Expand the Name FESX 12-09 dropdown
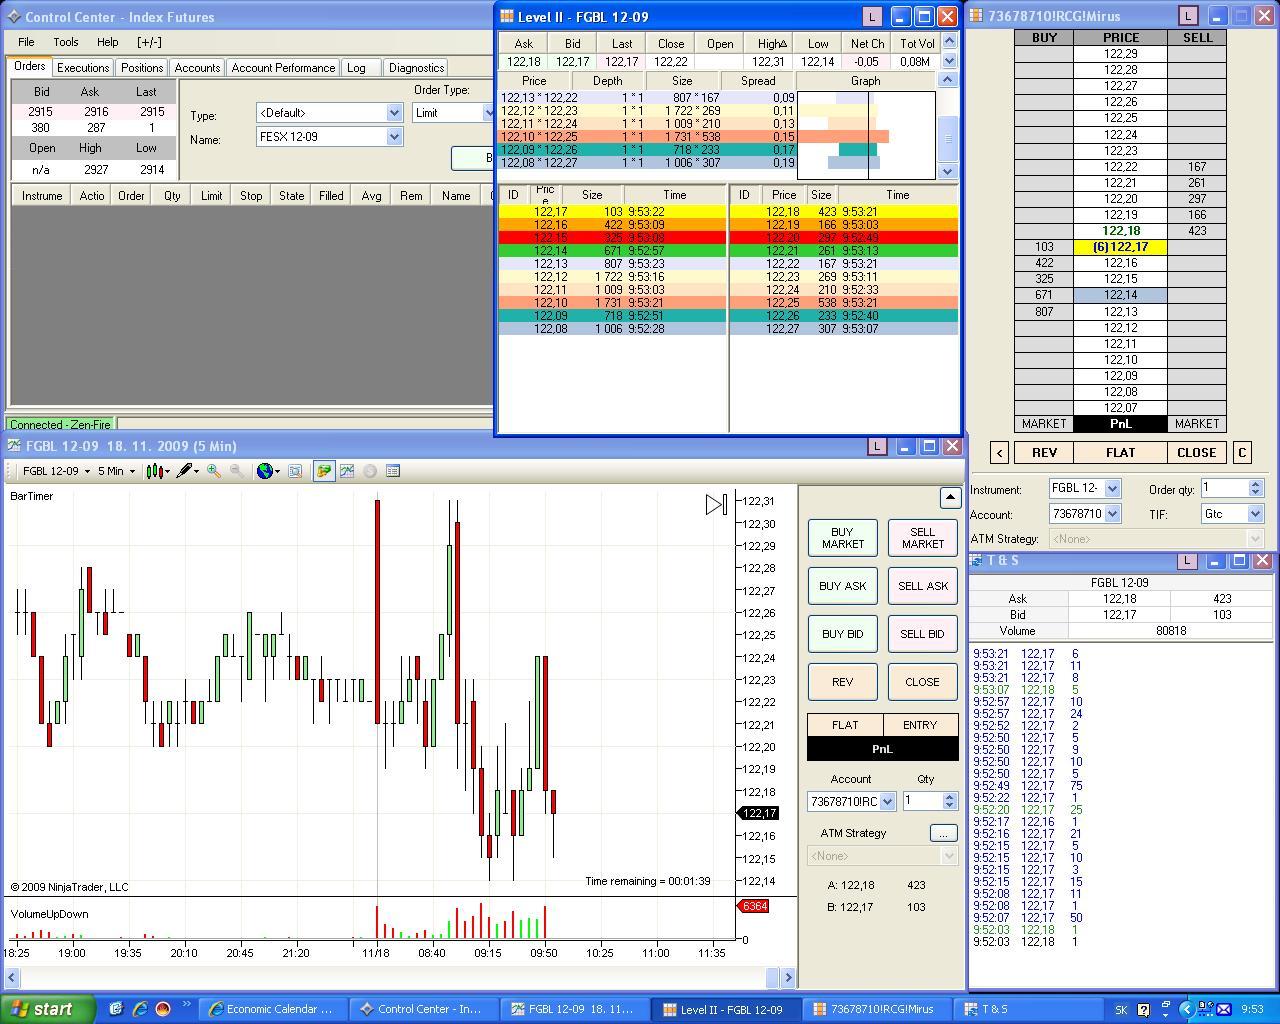1280x1024 pixels. tap(394, 137)
